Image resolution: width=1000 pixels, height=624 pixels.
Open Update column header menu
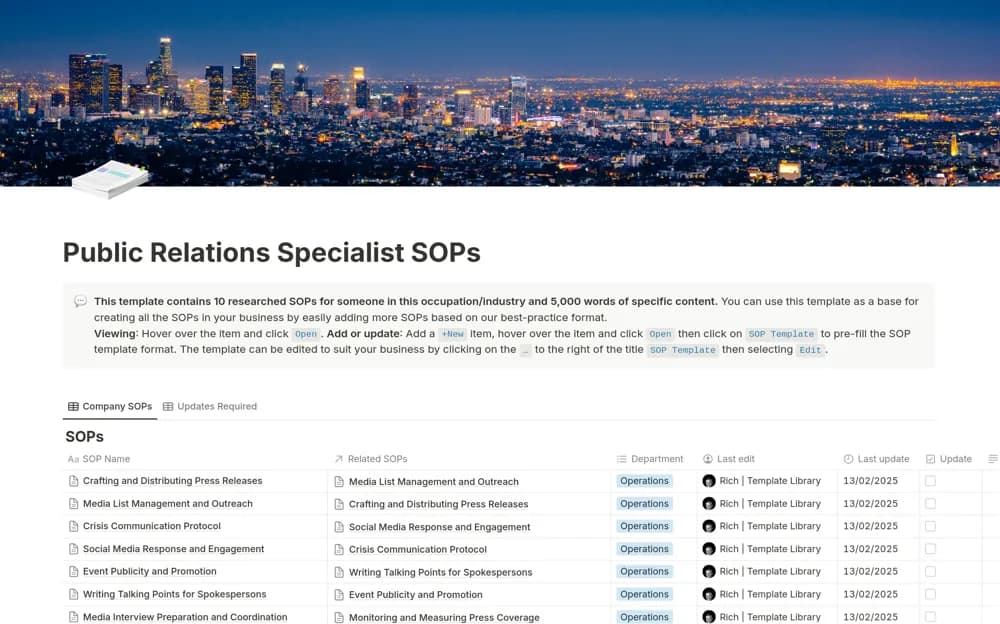(951, 459)
